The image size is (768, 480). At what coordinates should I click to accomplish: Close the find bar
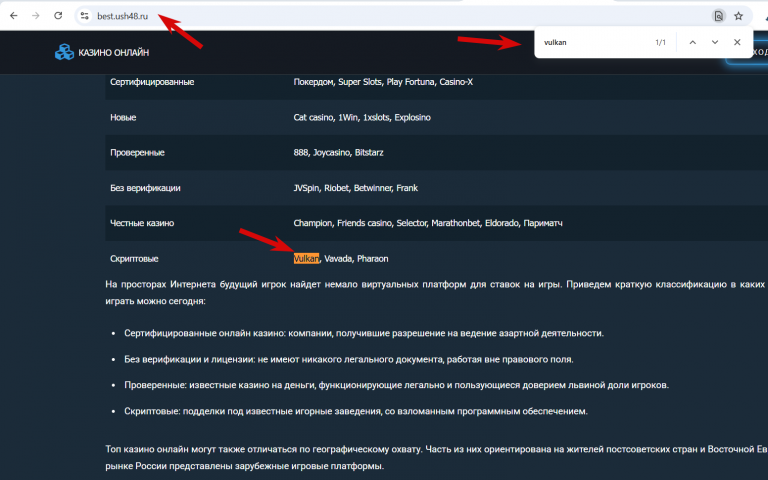(x=737, y=42)
